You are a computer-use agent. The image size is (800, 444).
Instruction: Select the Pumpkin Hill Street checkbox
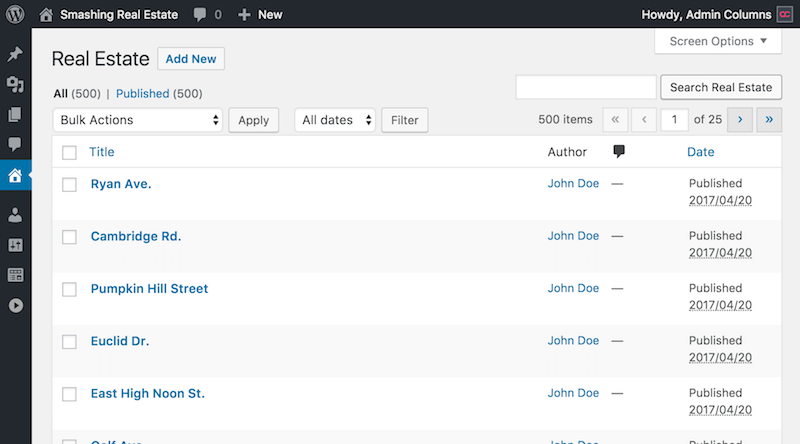point(69,289)
